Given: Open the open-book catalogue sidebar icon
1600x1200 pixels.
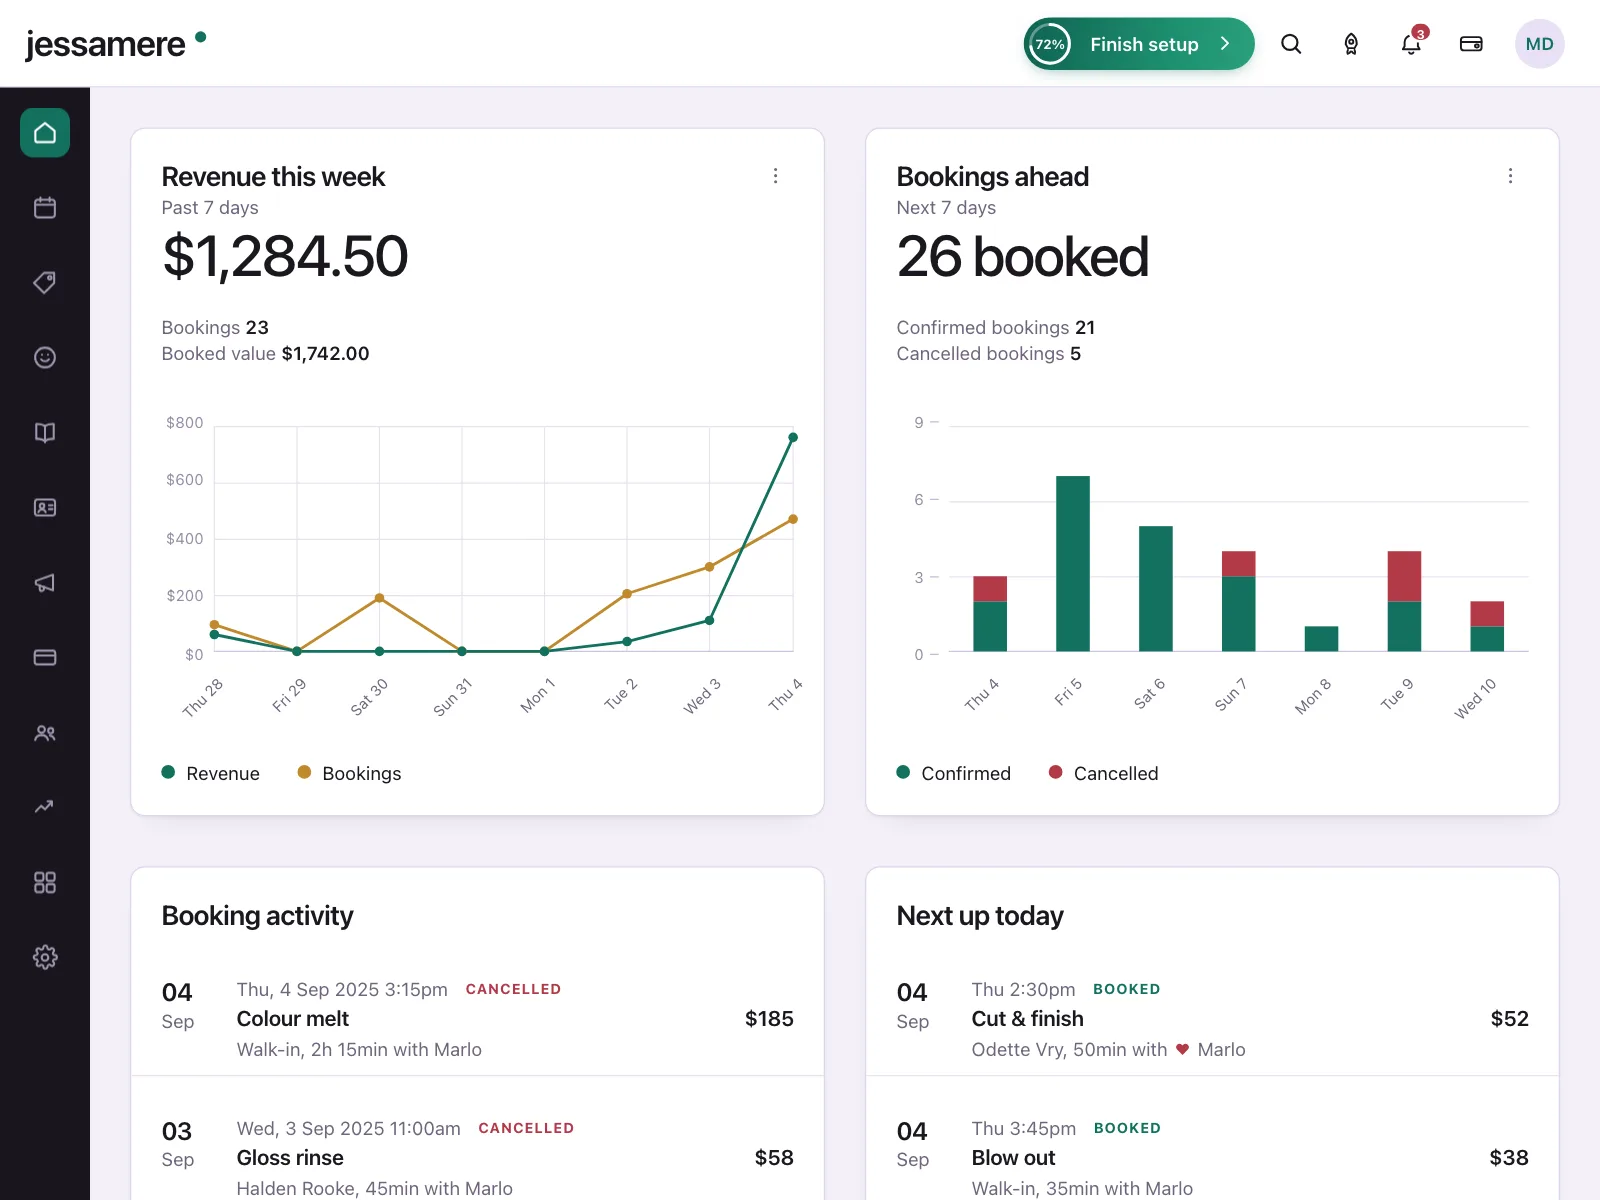Looking at the screenshot, I should [x=45, y=433].
